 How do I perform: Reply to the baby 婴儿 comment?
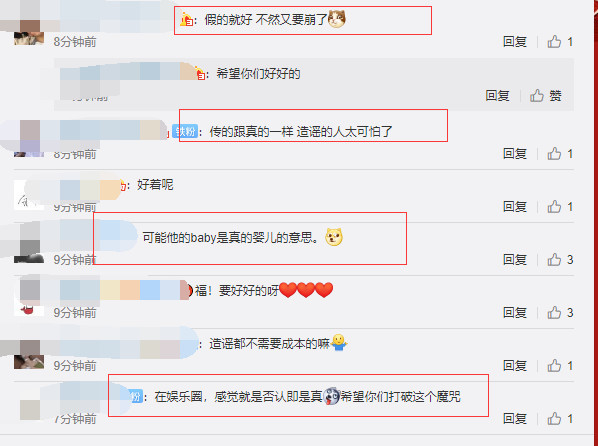pos(514,260)
